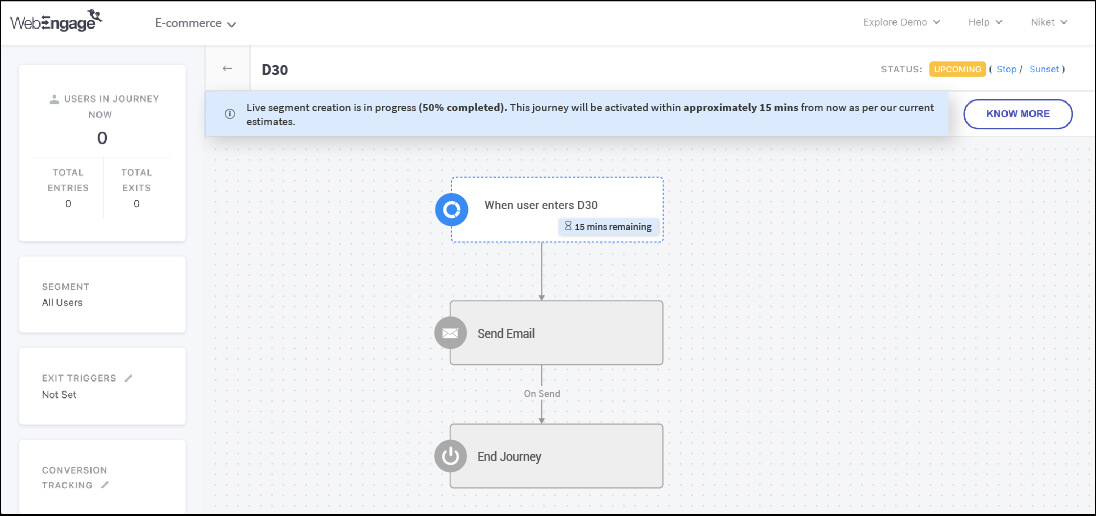Image resolution: width=1096 pixels, height=516 pixels.
Task: Click the info icon in banner
Action: pos(230,114)
